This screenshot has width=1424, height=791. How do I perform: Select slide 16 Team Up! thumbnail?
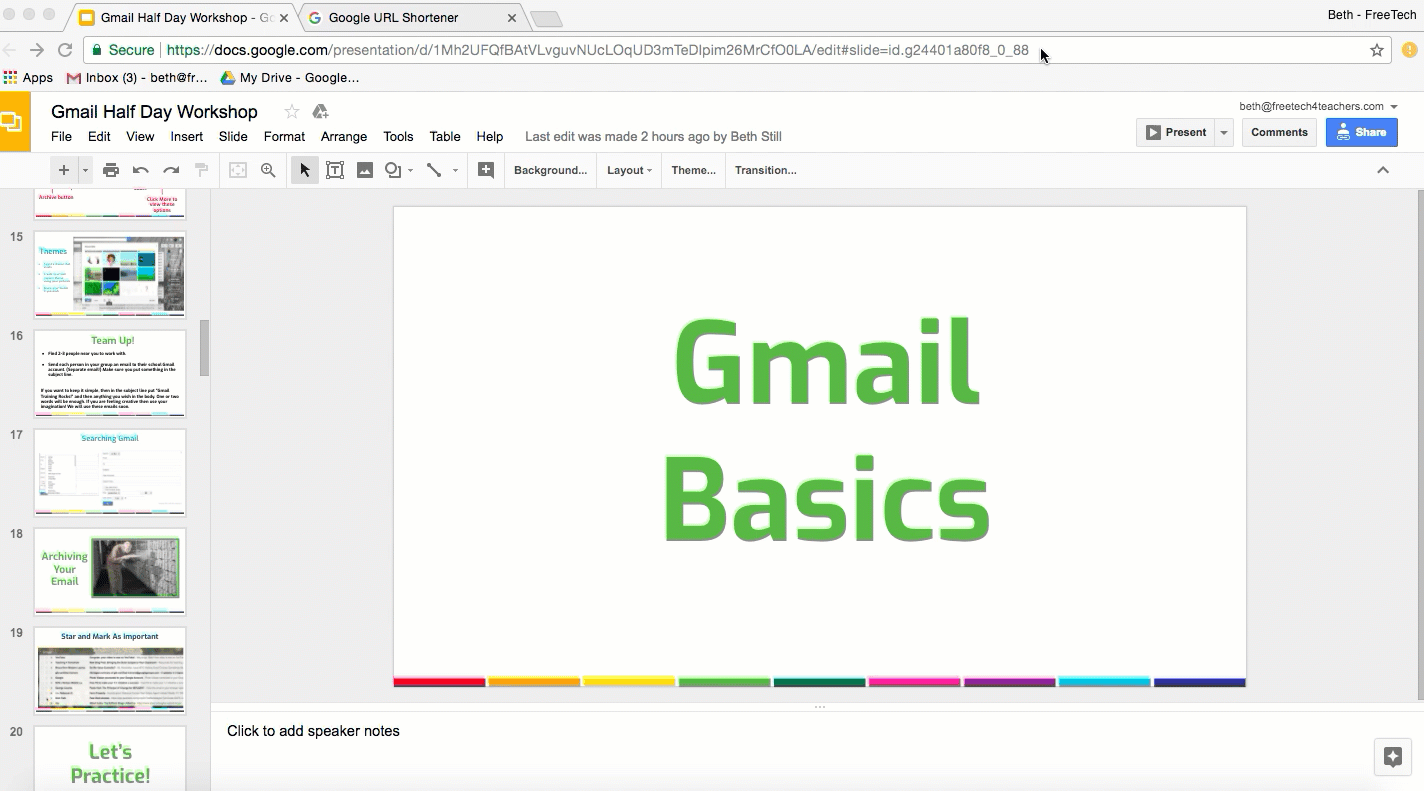(x=110, y=373)
